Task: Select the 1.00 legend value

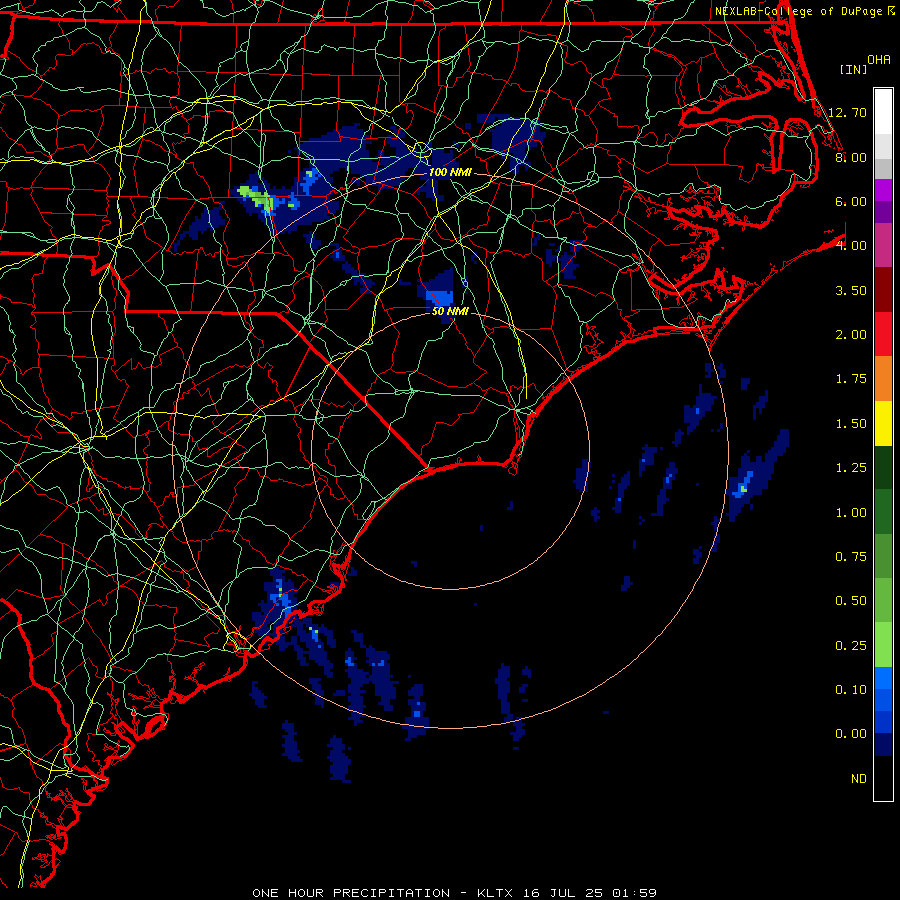Action: [x=851, y=513]
